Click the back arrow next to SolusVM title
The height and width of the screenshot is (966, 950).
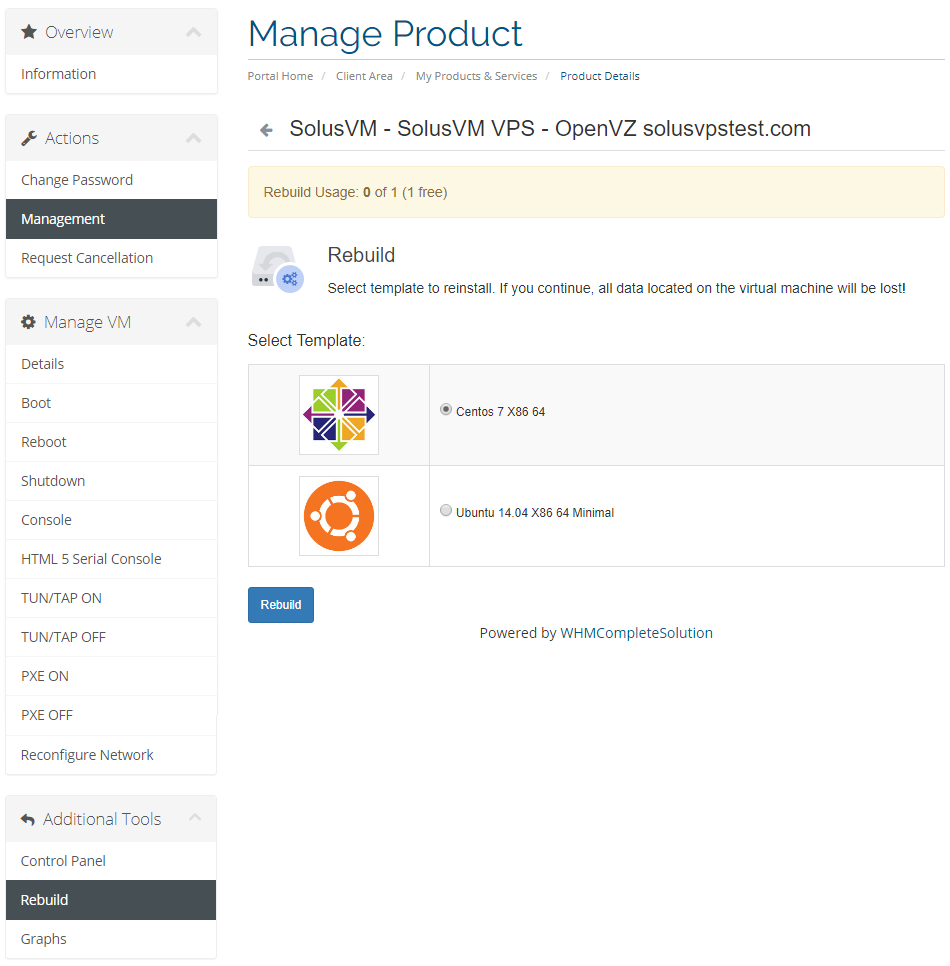(266, 130)
